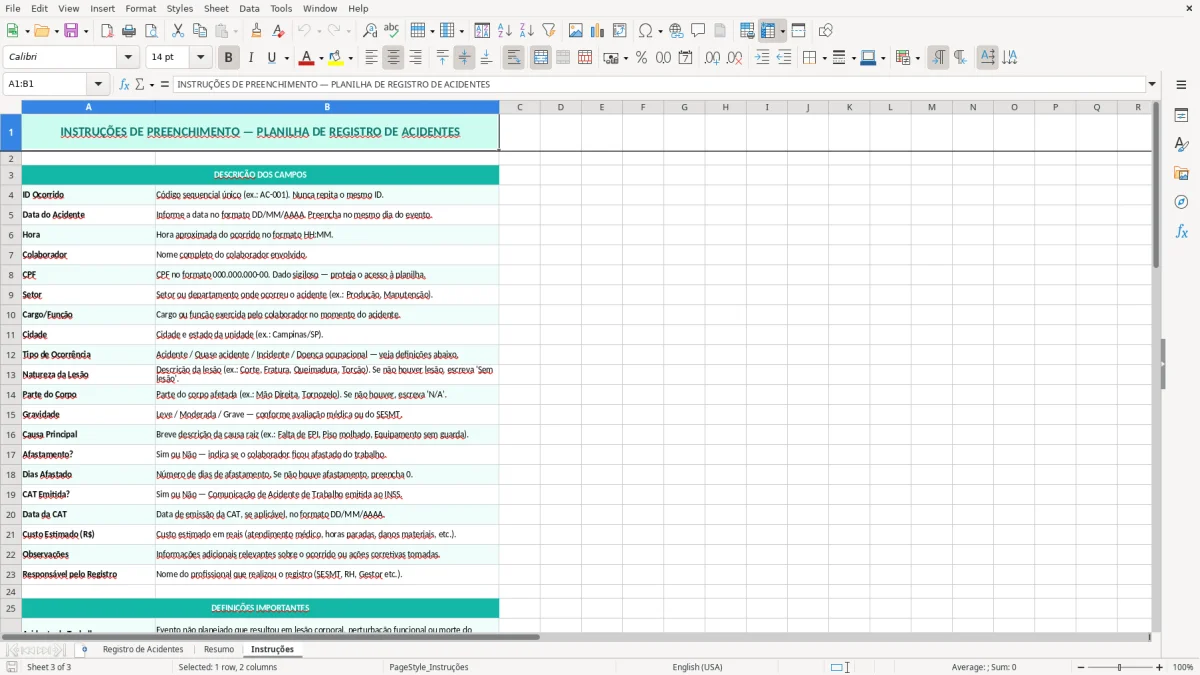Screen dimensions: 1200x675
Task: Open the Font Name dropdown
Action: pyautogui.click(x=130, y=58)
